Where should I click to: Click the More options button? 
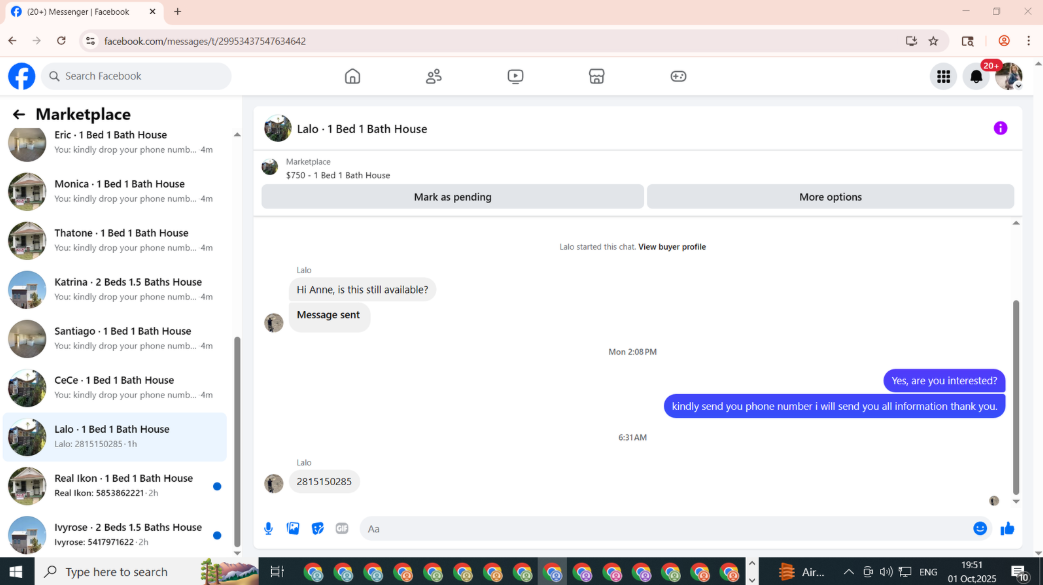click(830, 197)
